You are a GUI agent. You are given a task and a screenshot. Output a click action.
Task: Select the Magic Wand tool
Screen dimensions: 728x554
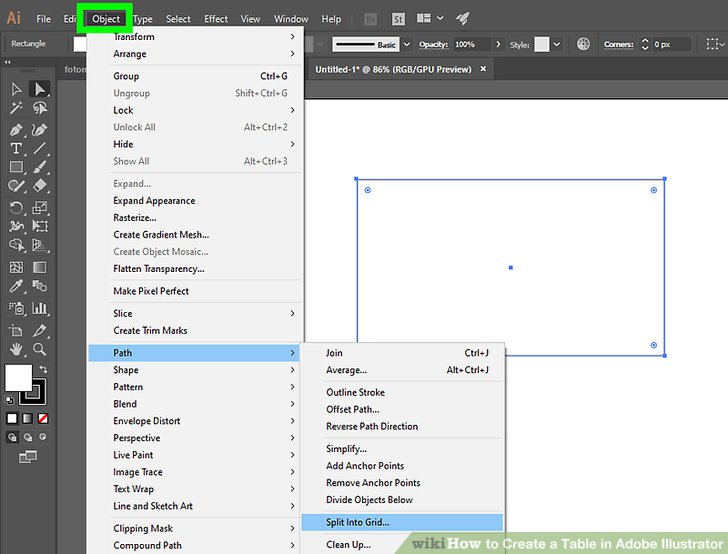coord(17,108)
